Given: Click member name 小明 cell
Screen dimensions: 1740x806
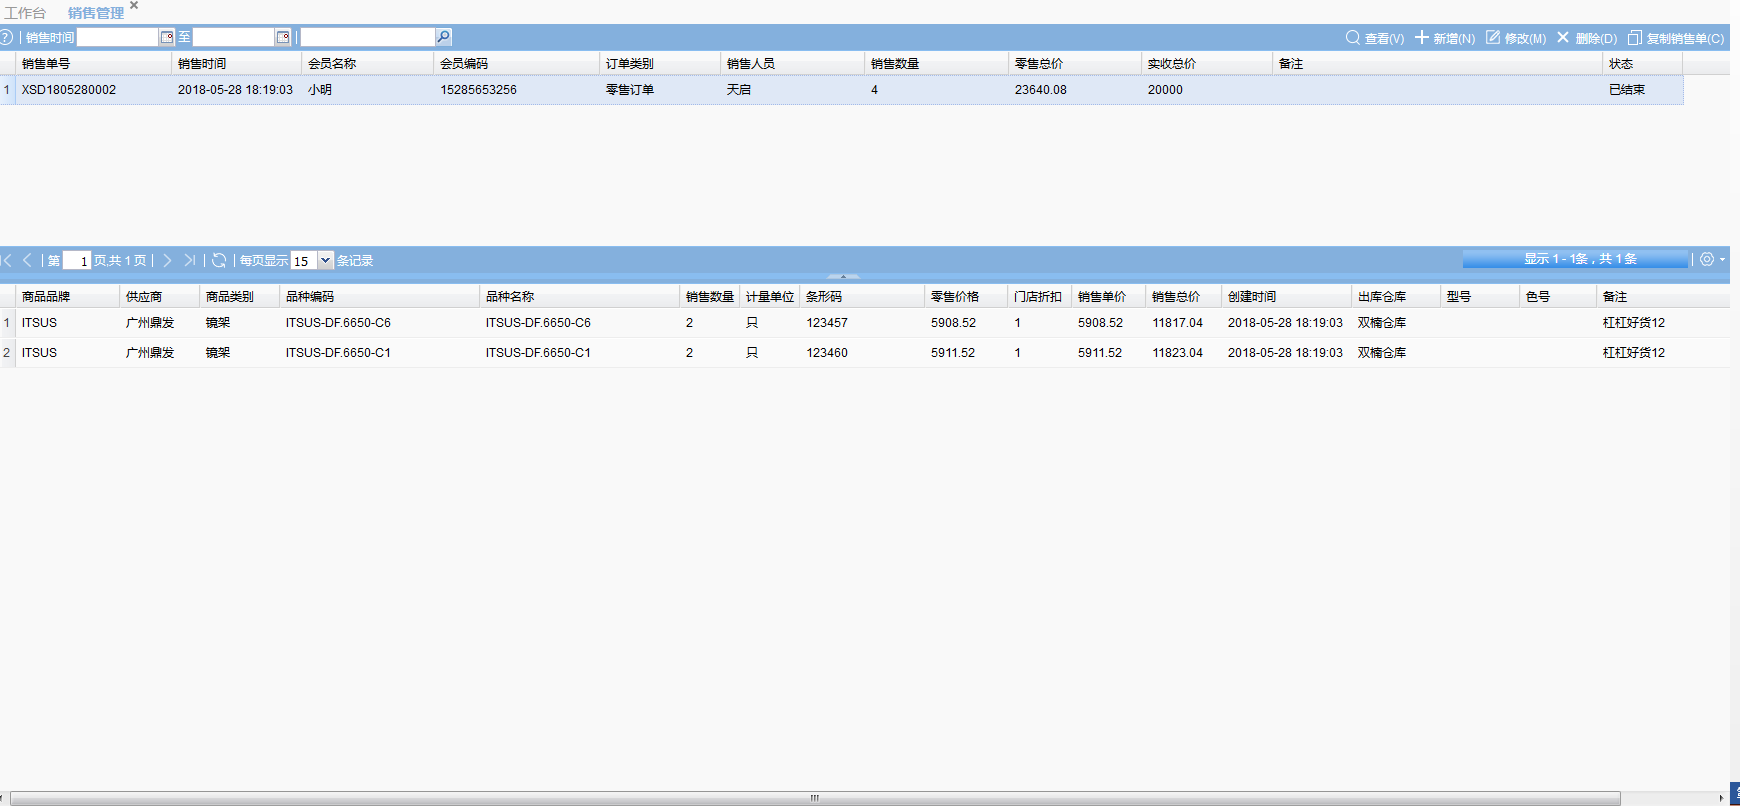Looking at the screenshot, I should (320, 90).
